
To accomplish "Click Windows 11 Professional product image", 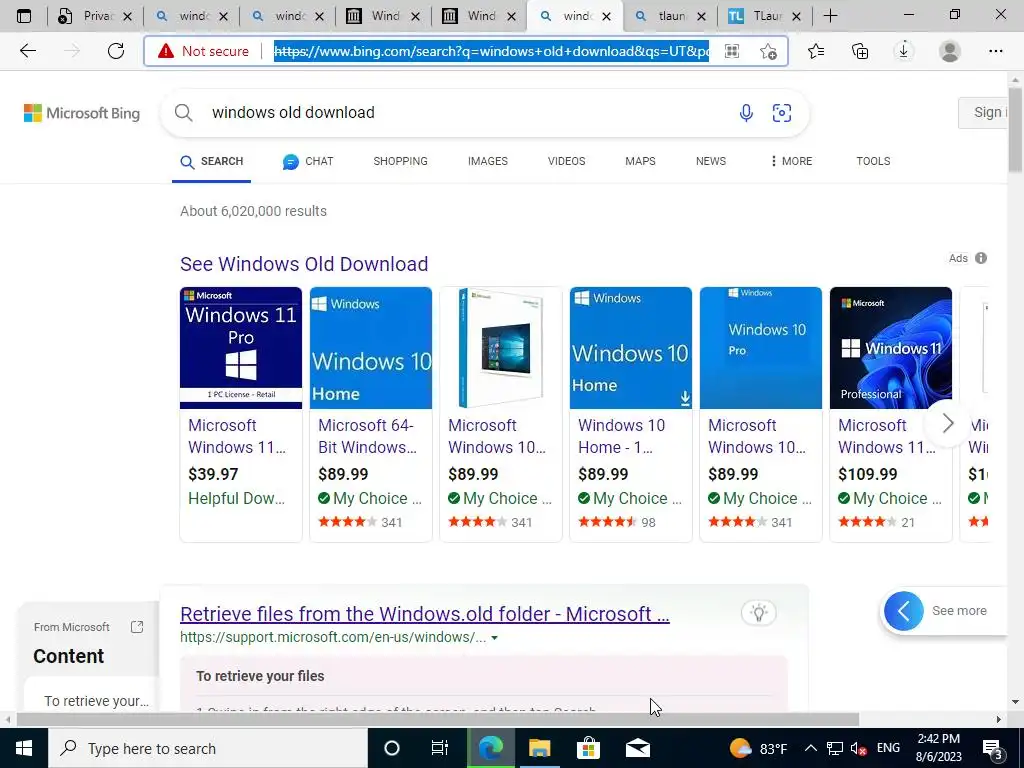I will [891, 348].
